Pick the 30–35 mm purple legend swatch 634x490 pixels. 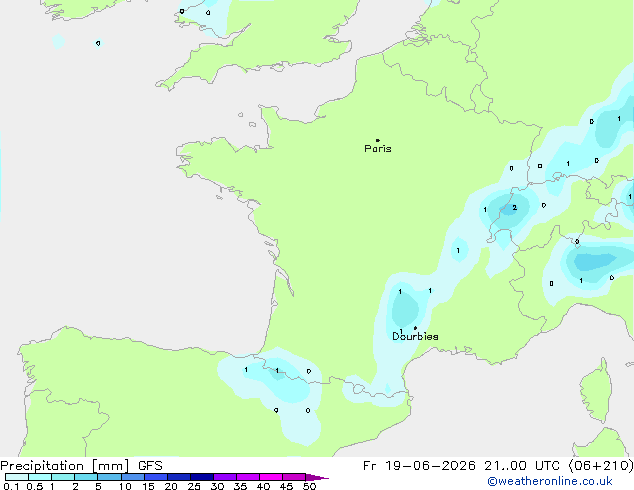tap(225, 477)
